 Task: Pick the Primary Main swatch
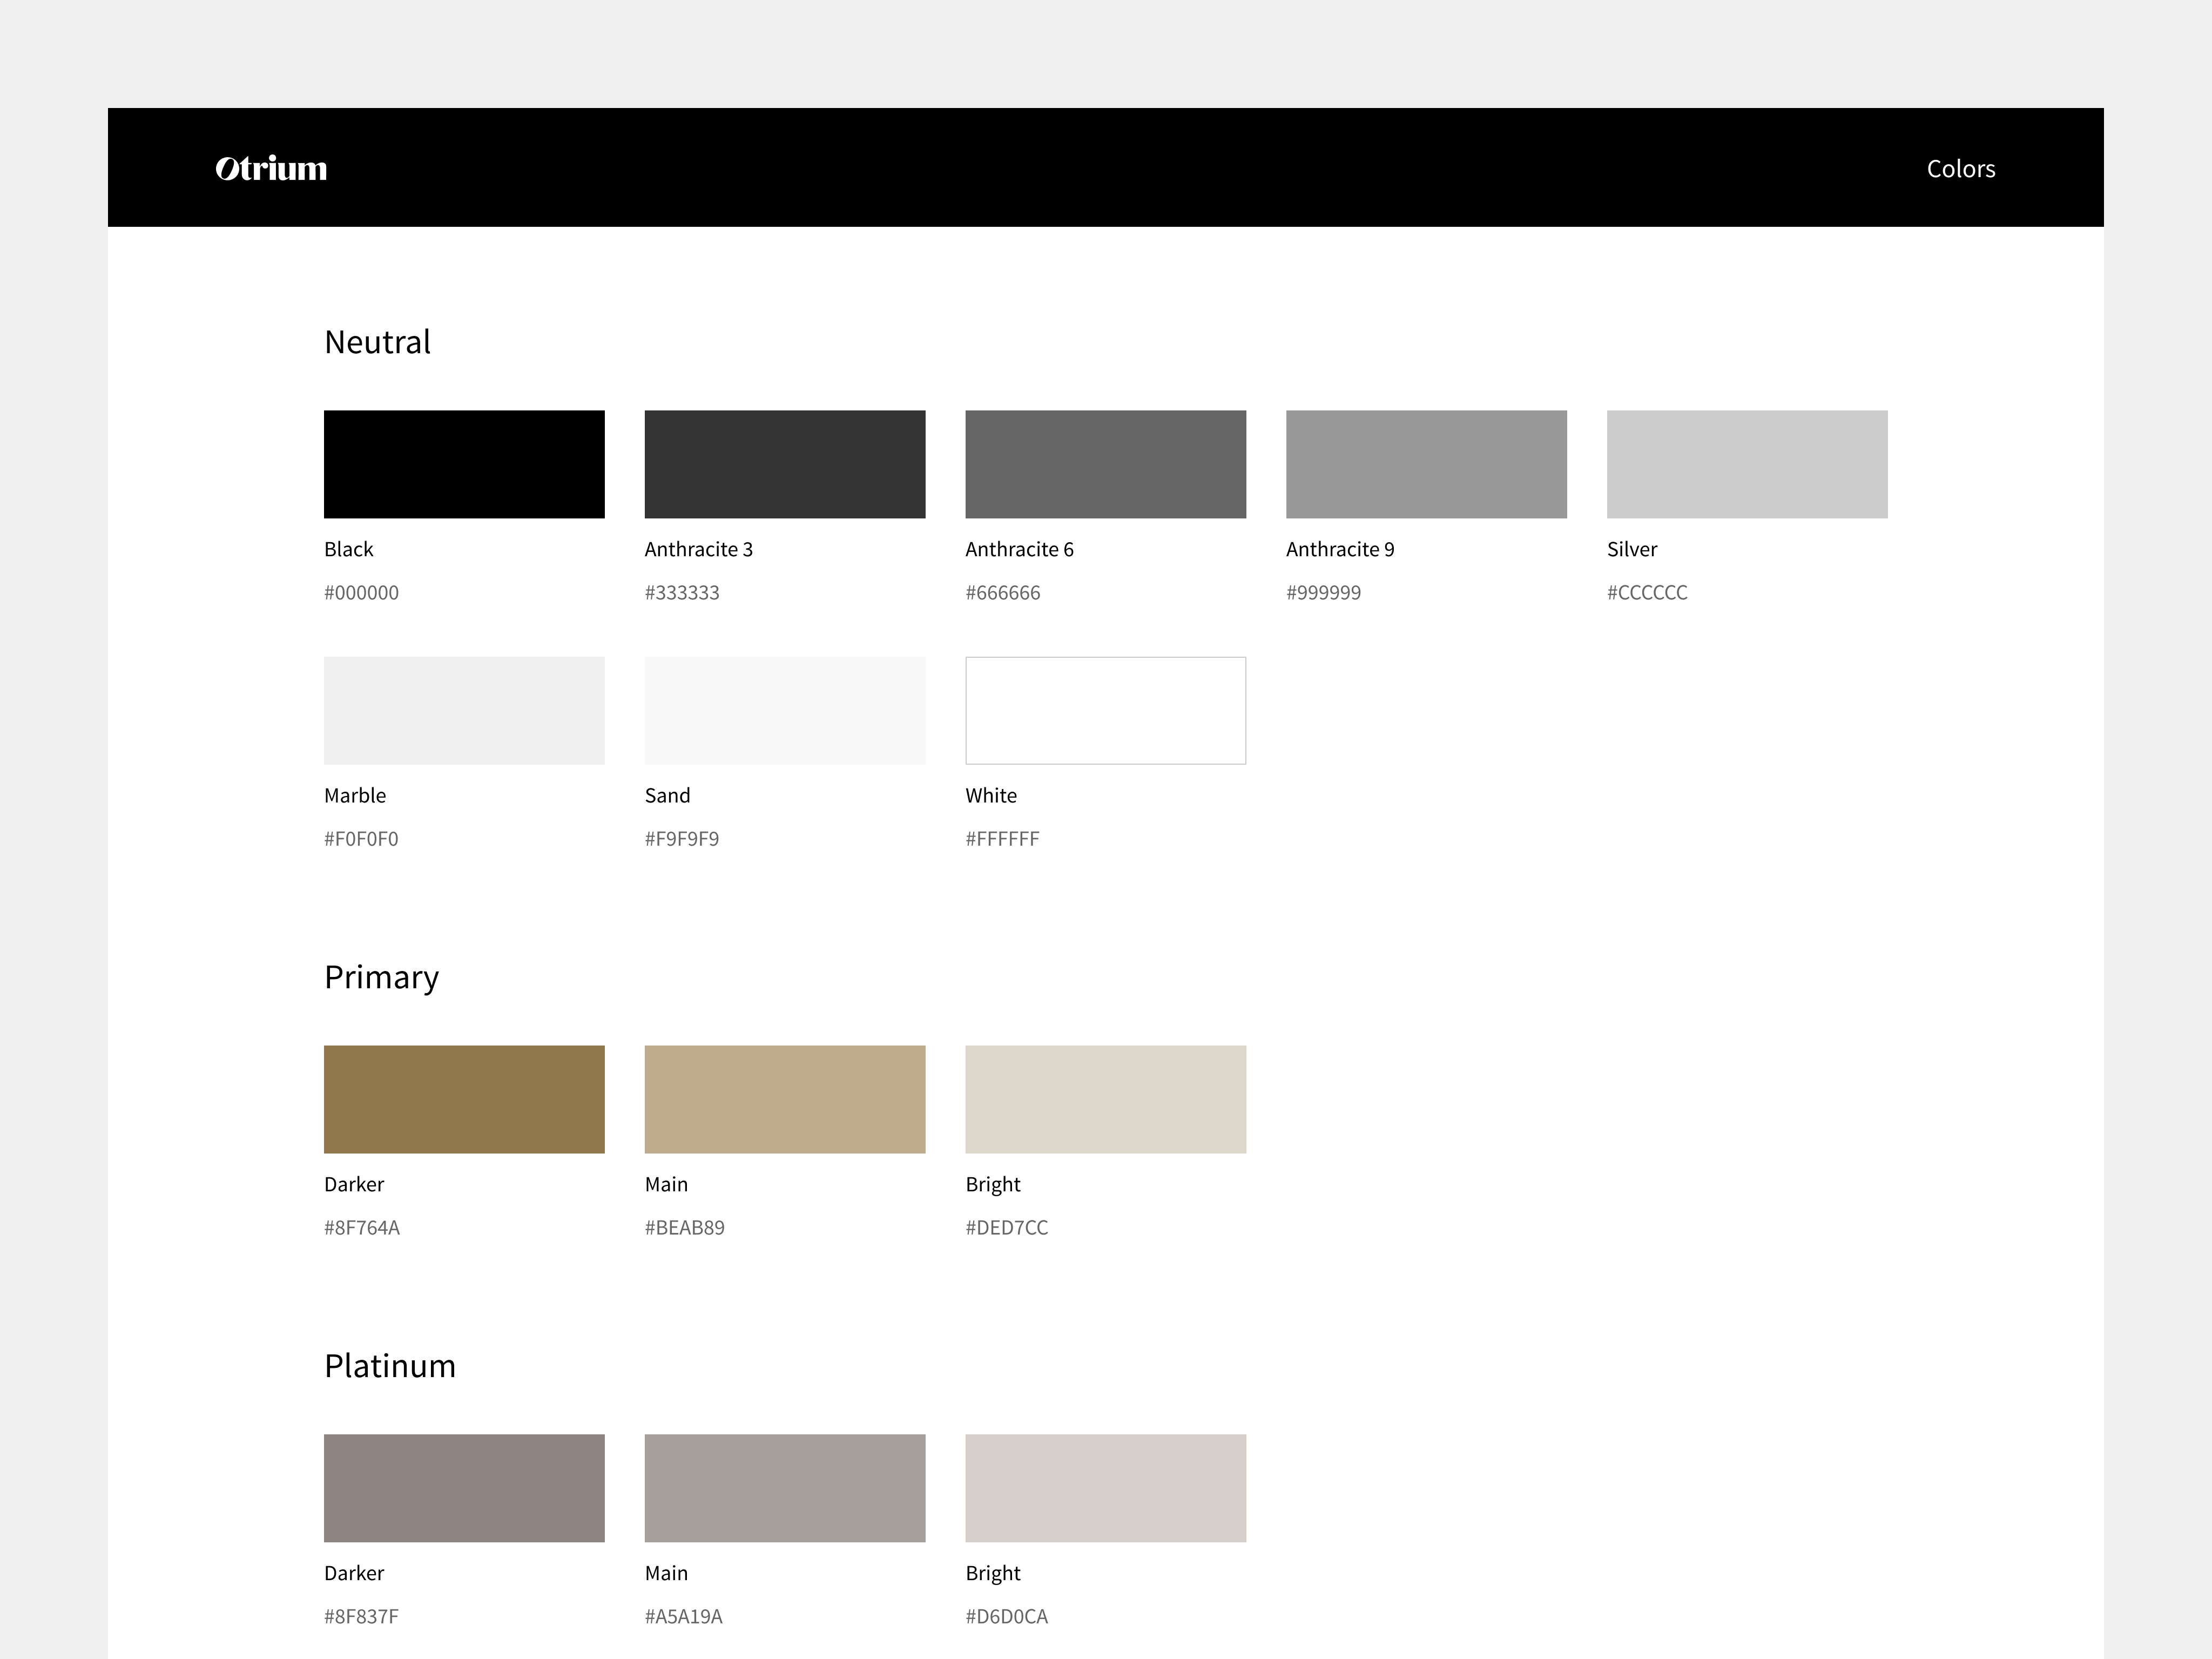click(x=785, y=1099)
